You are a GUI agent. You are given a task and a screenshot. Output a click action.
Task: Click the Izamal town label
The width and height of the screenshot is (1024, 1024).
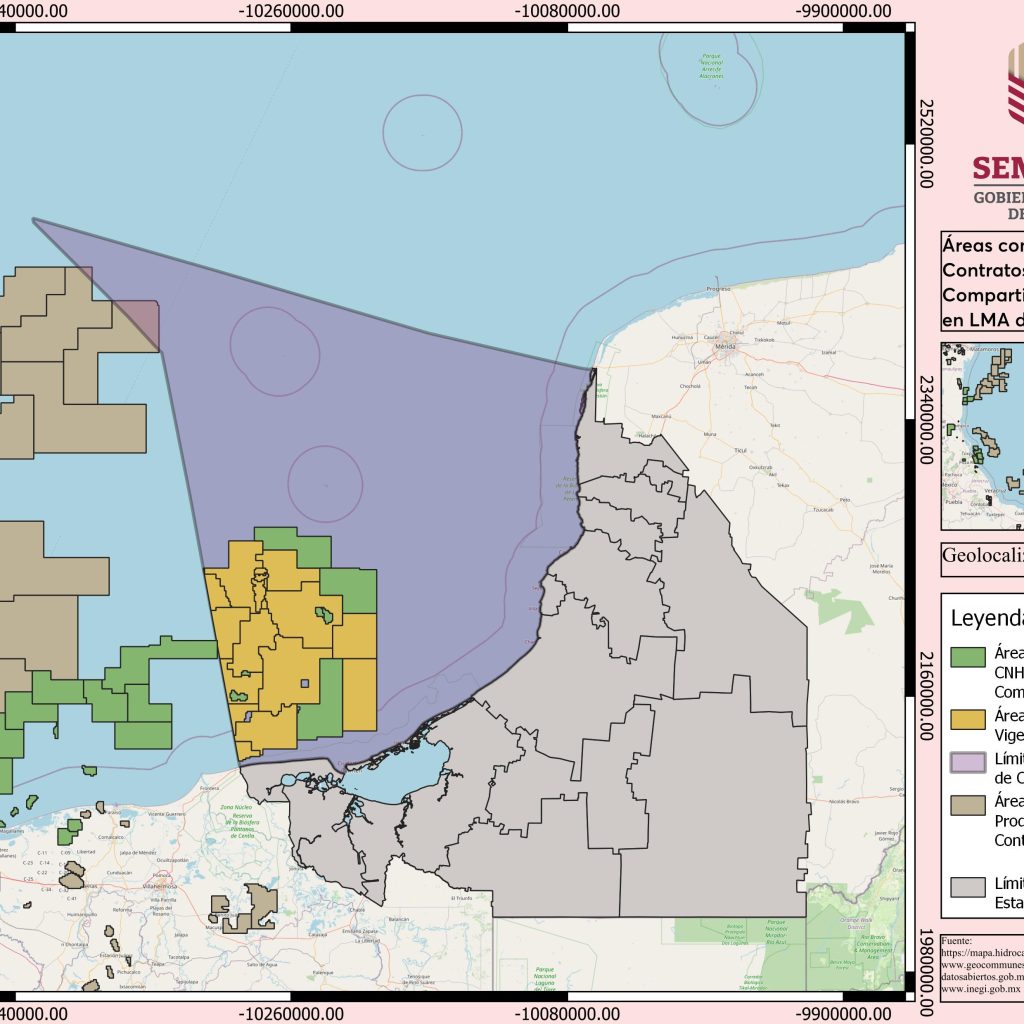pyautogui.click(x=829, y=352)
